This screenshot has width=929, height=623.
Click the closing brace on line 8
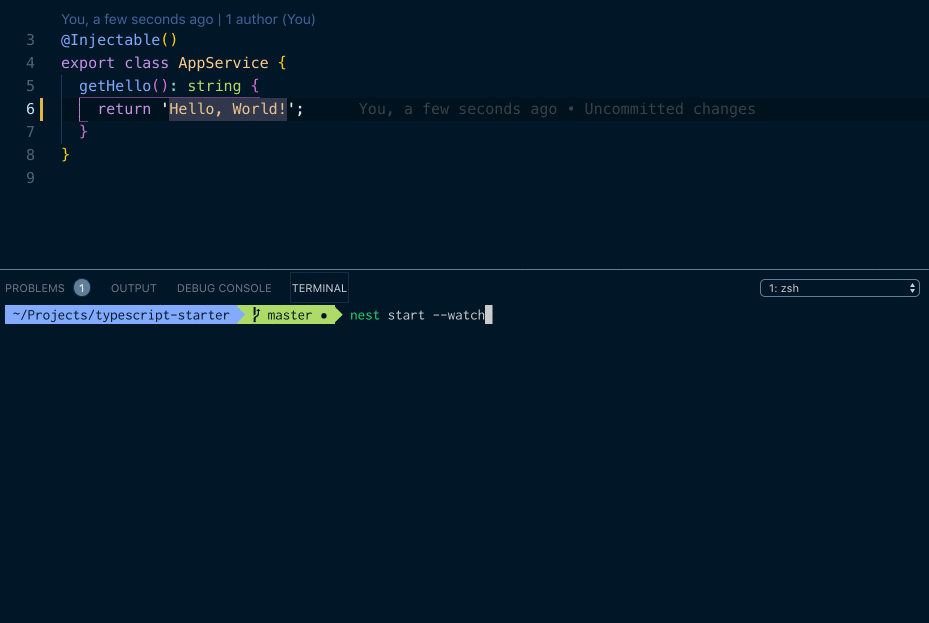(65, 155)
